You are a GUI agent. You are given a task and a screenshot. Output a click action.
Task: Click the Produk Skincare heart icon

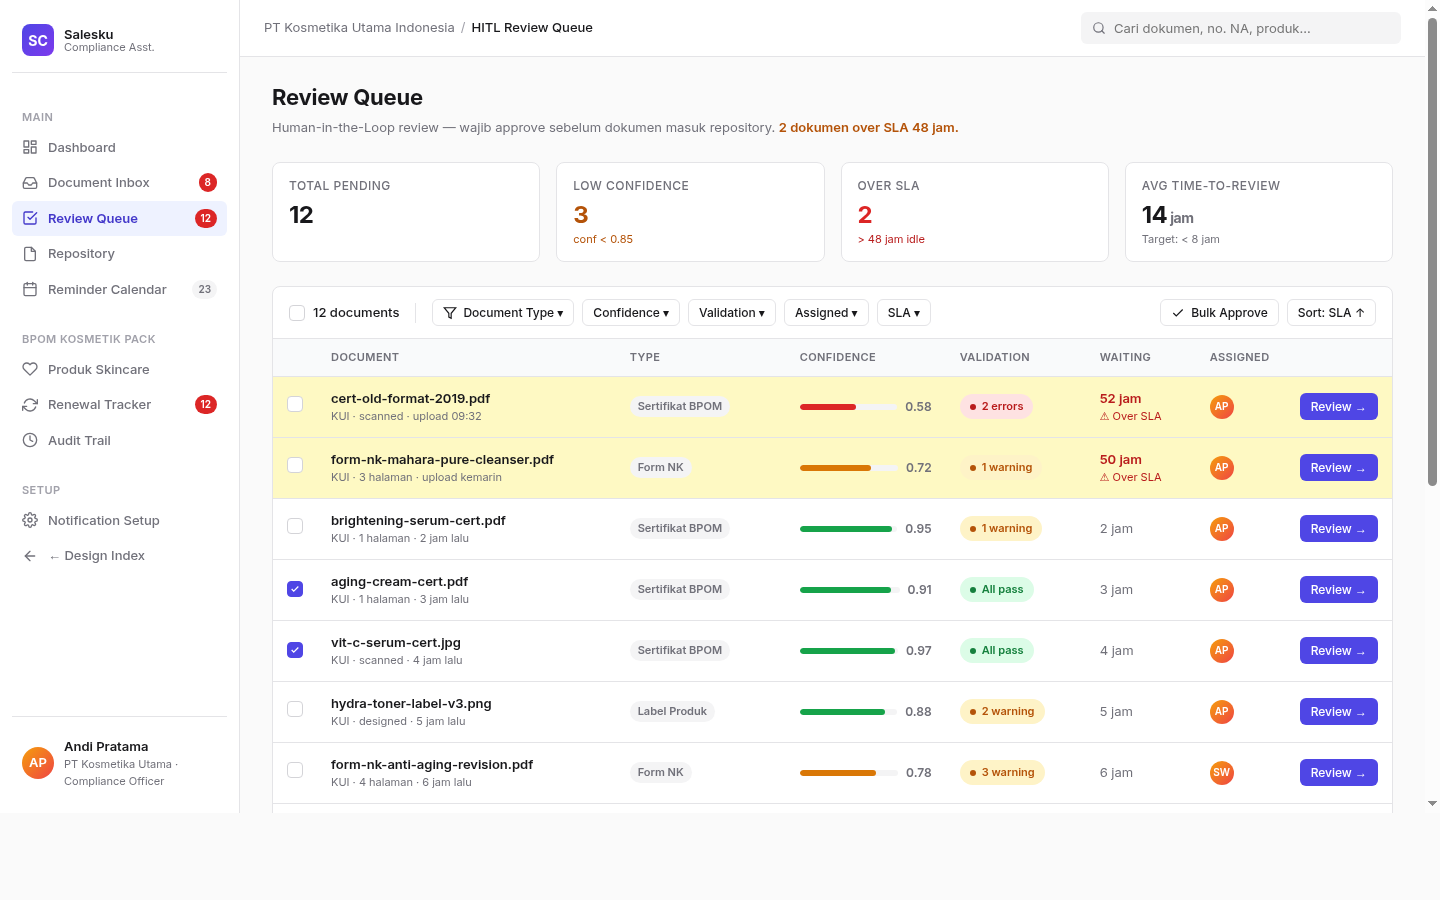pos(30,369)
